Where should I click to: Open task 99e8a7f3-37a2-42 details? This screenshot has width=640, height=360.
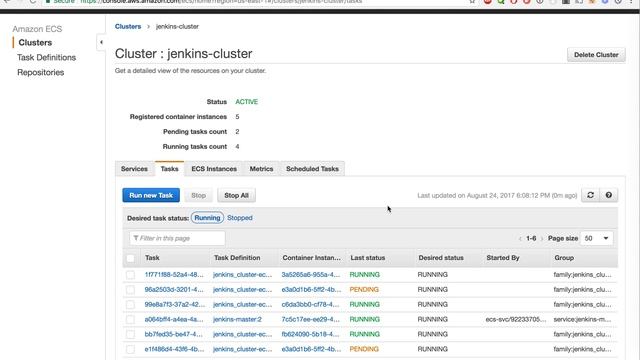click(175, 304)
